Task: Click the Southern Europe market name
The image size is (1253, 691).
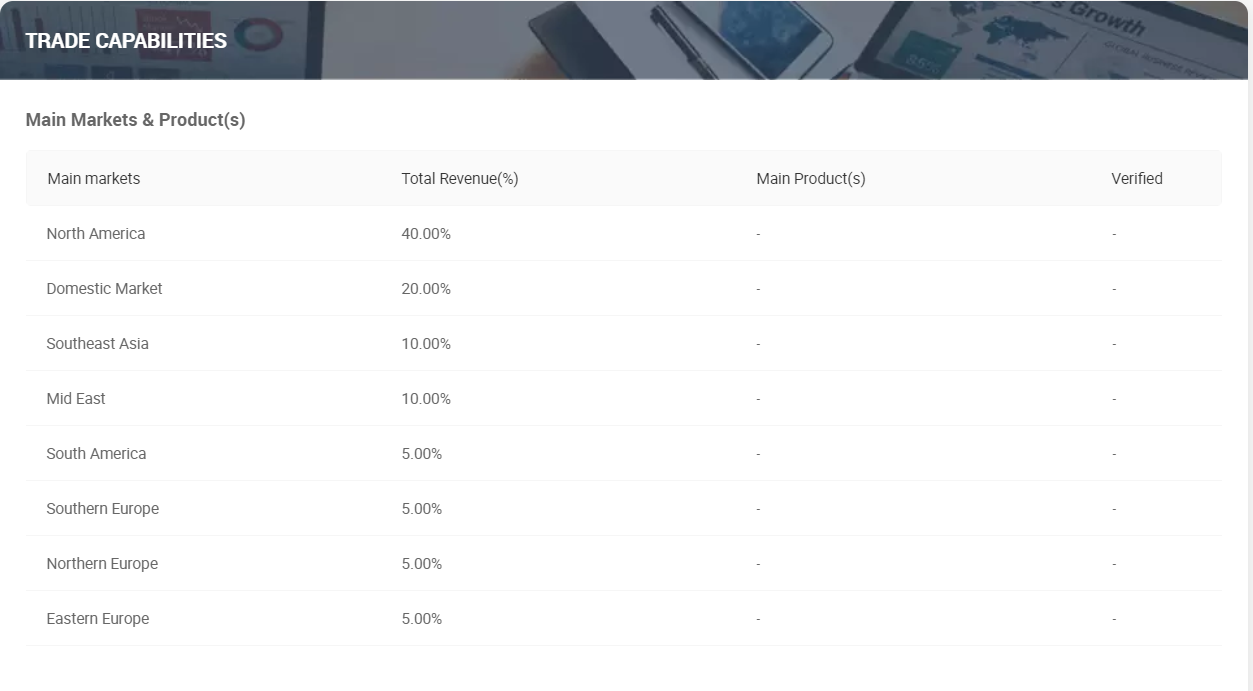Action: pyautogui.click(x=102, y=509)
